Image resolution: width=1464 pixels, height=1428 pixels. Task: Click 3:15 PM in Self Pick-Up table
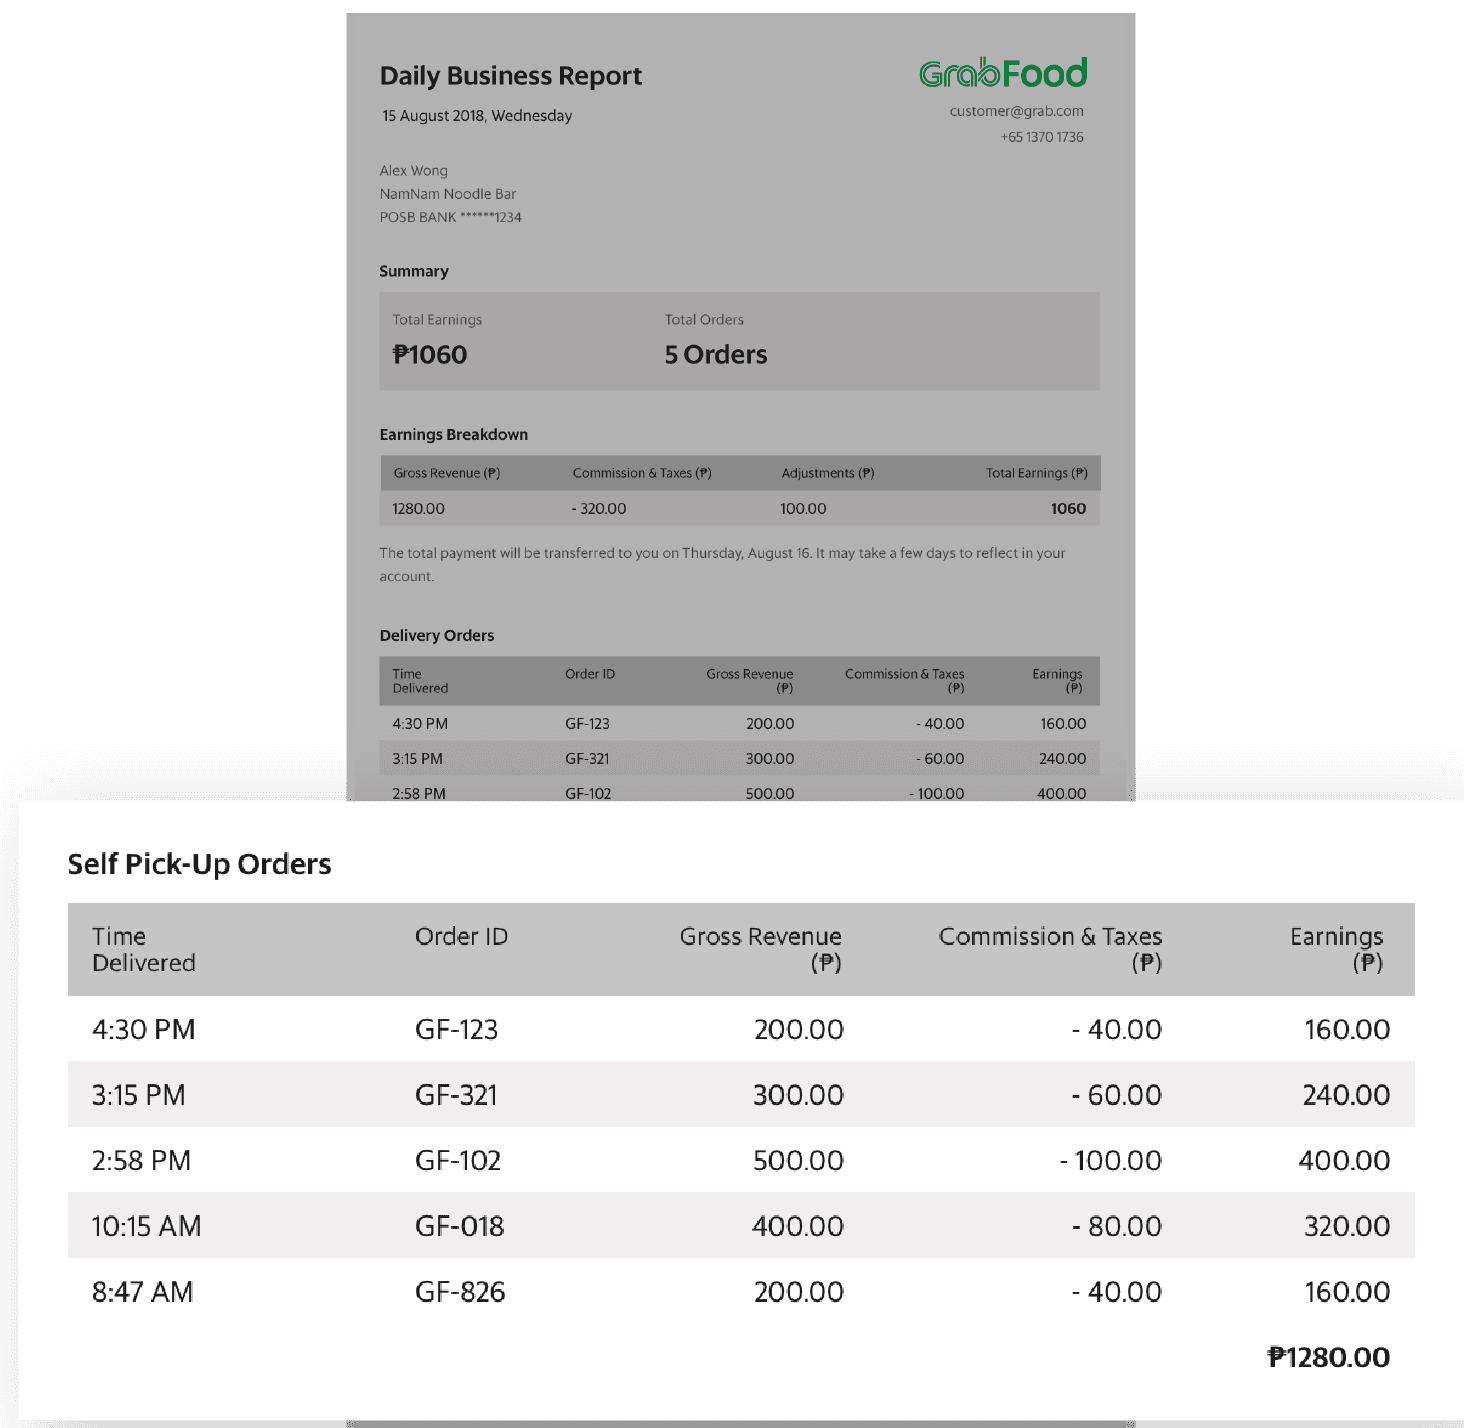point(138,1095)
